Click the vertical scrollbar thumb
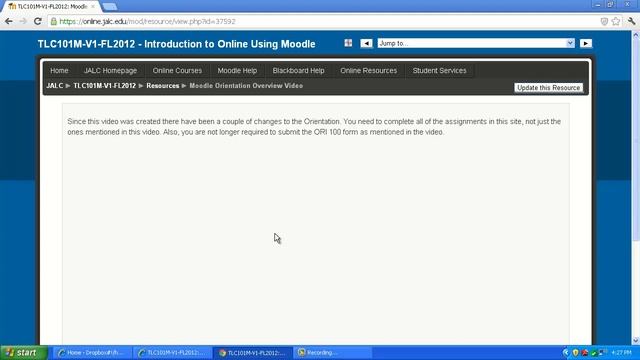Image resolution: width=640 pixels, height=360 pixels. pyautogui.click(x=636, y=140)
